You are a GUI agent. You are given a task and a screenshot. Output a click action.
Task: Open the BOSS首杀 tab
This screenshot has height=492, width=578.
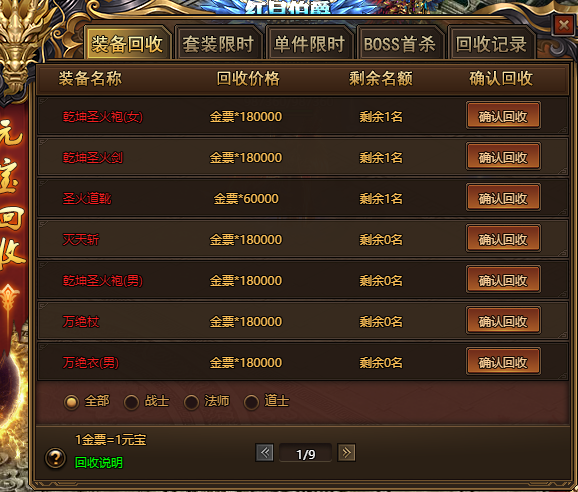click(x=400, y=43)
